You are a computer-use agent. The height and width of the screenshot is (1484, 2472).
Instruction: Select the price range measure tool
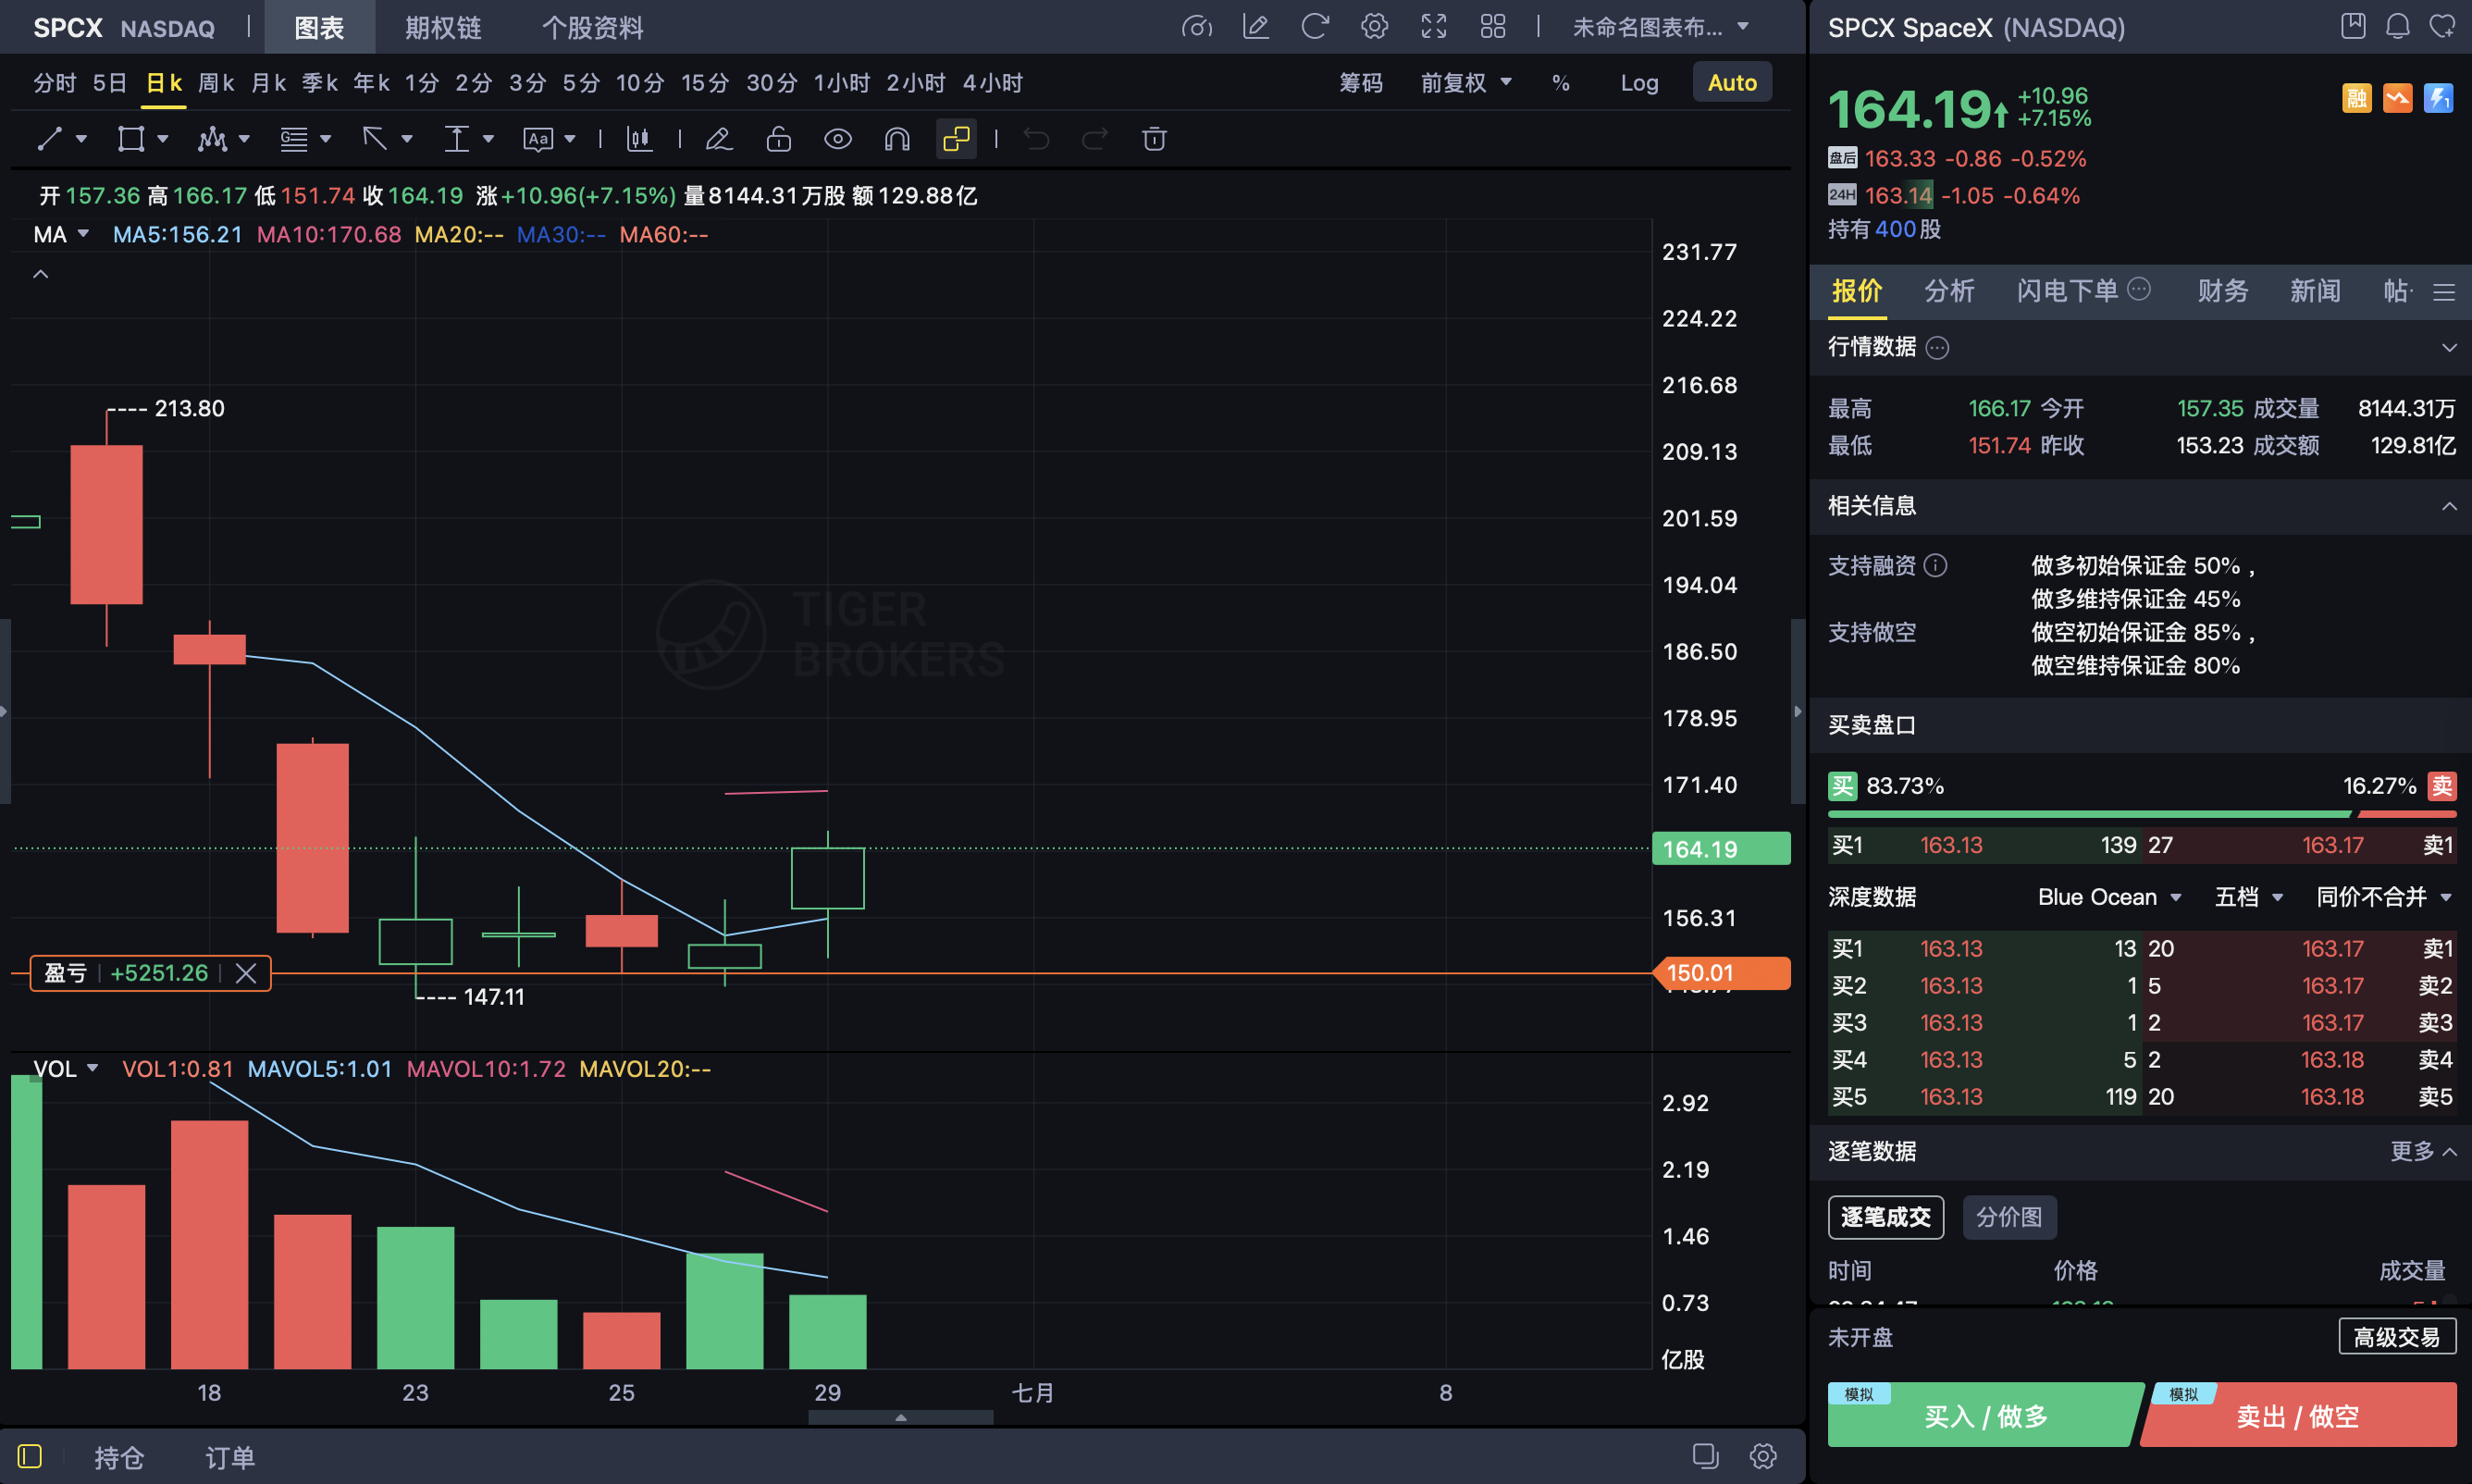coord(457,139)
